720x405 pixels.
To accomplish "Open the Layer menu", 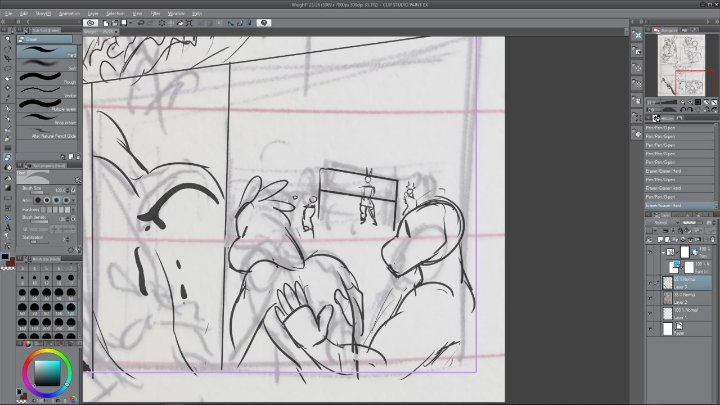I will [93, 13].
